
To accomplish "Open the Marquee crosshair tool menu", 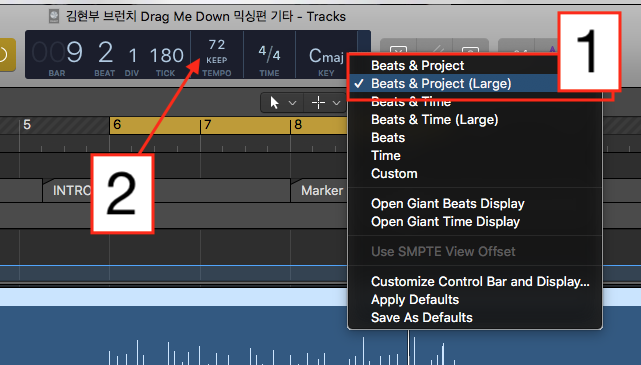I will click(326, 103).
